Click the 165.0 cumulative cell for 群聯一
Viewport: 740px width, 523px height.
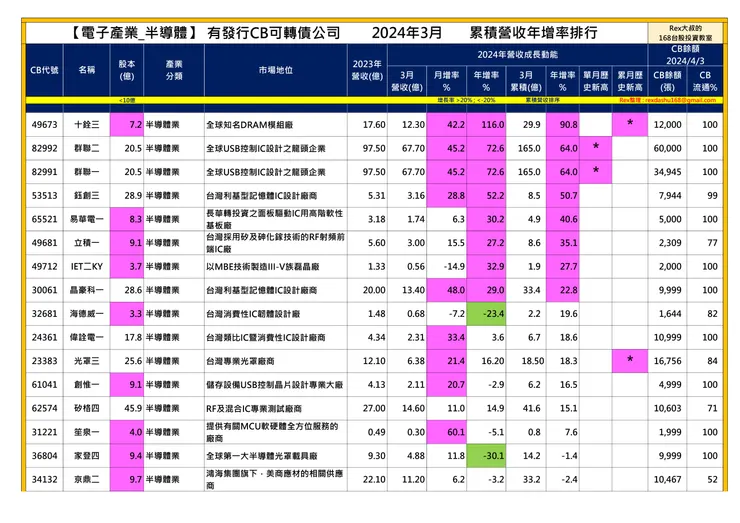point(526,172)
